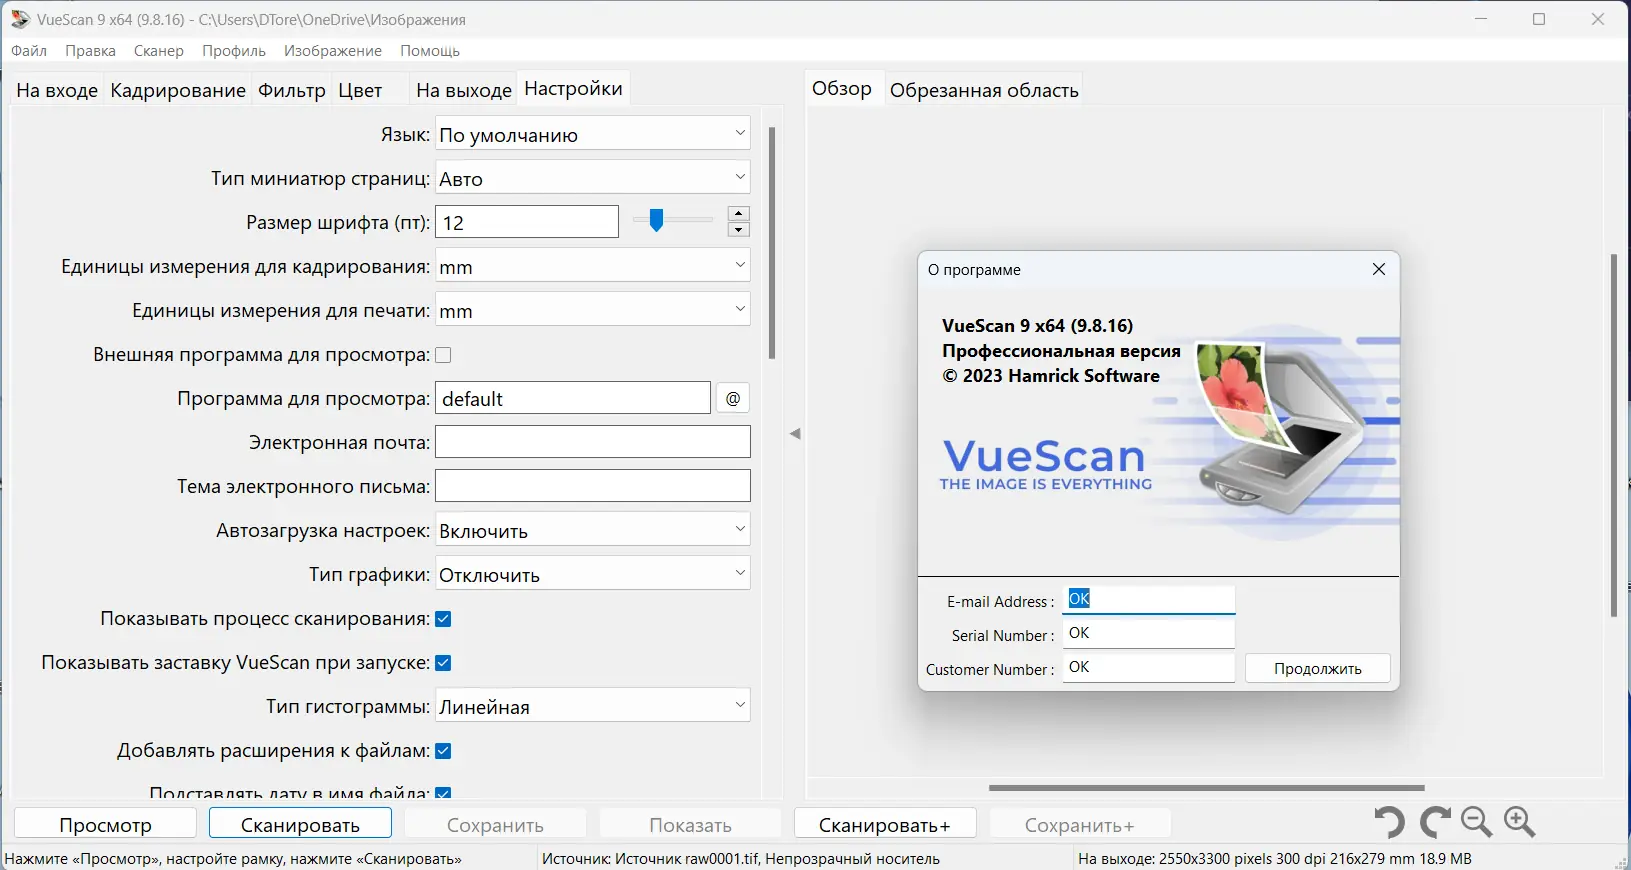Select the Настройки tab
Image resolution: width=1631 pixels, height=870 pixels.
(573, 88)
